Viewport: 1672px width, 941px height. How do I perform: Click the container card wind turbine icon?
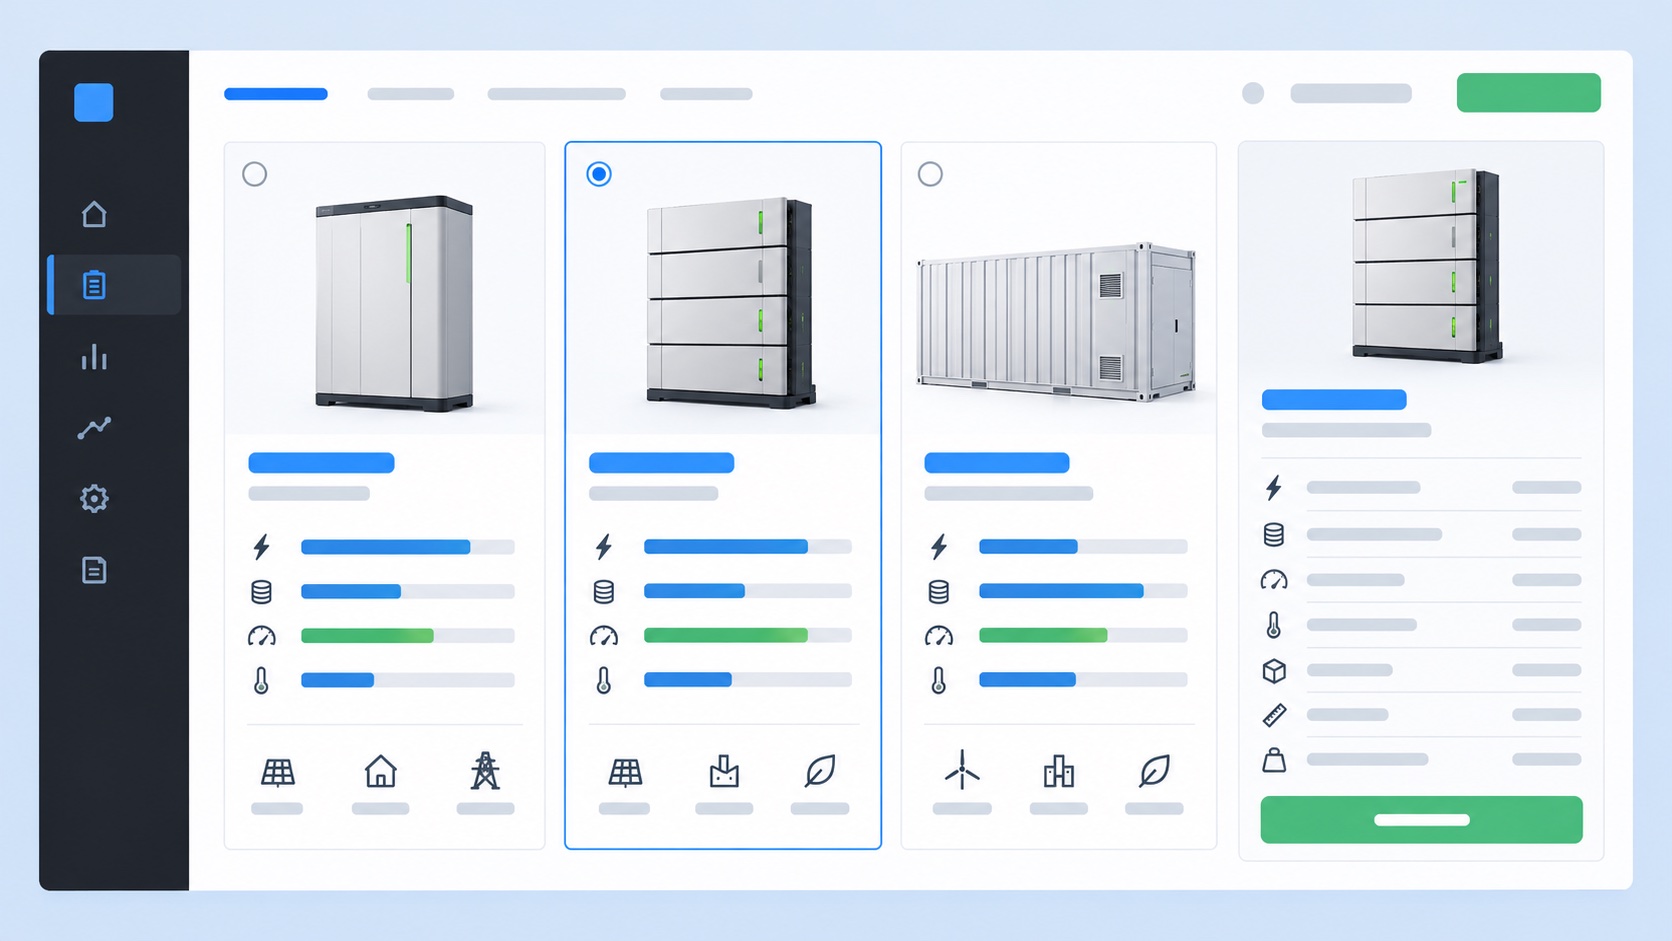(x=962, y=770)
